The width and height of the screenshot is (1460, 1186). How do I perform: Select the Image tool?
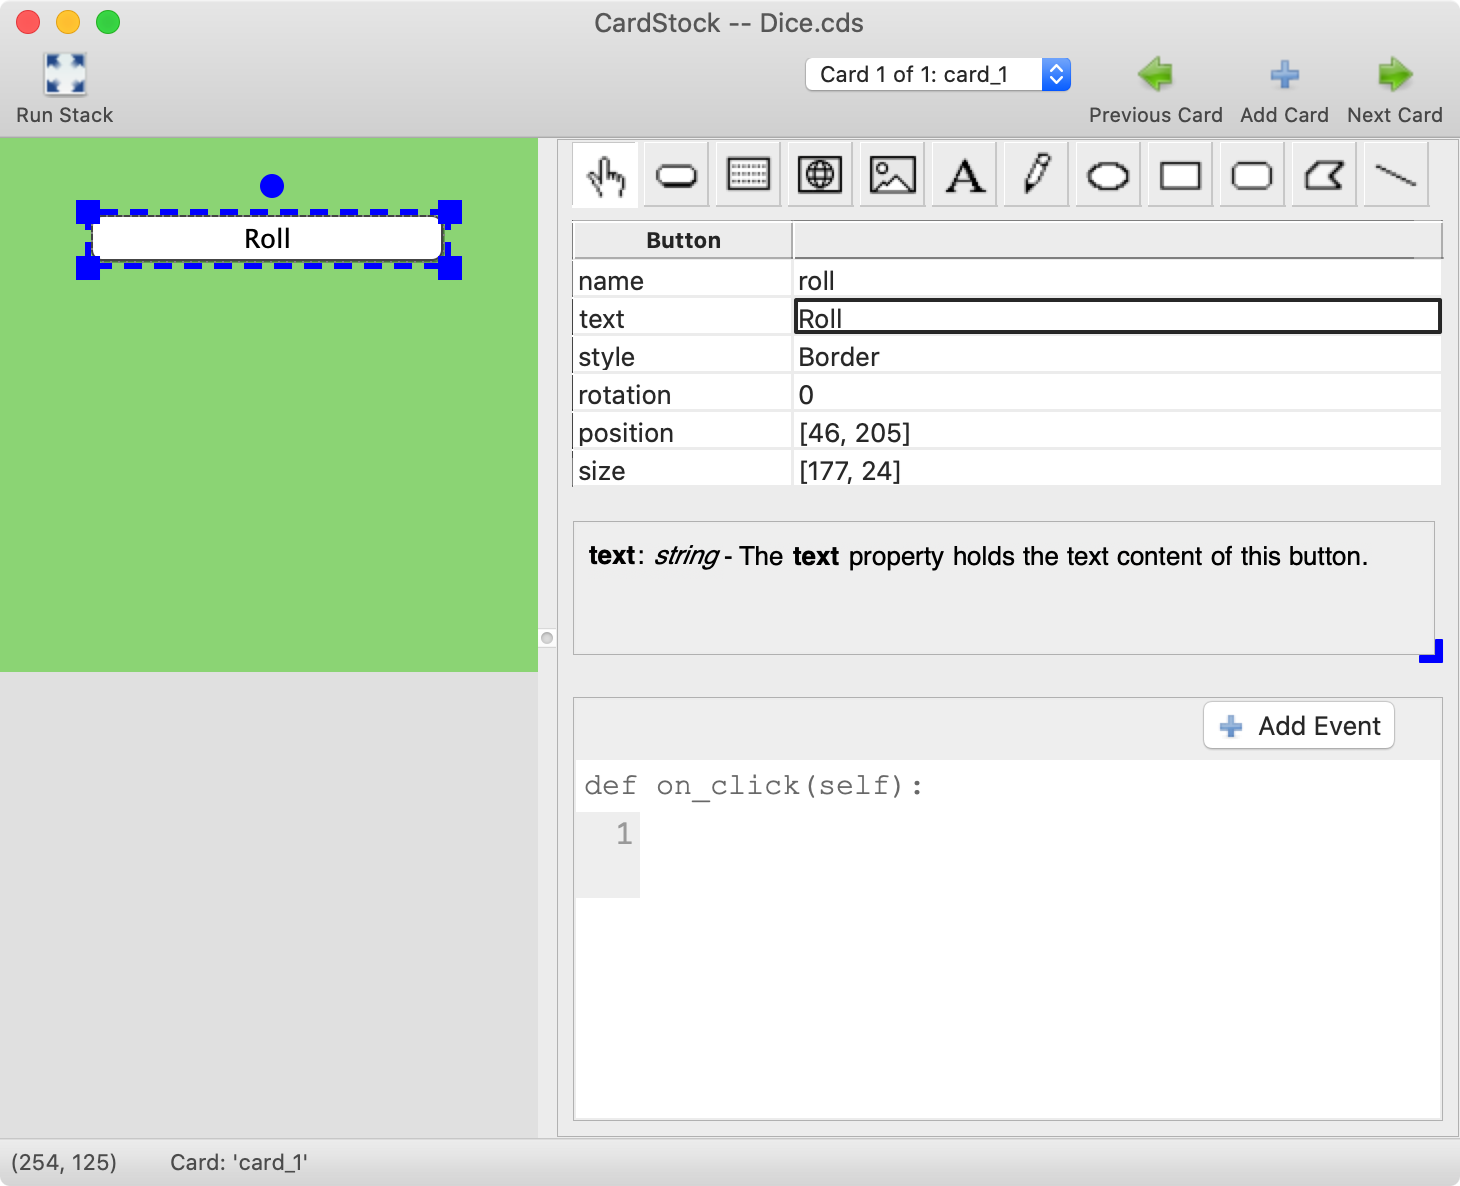pos(892,176)
